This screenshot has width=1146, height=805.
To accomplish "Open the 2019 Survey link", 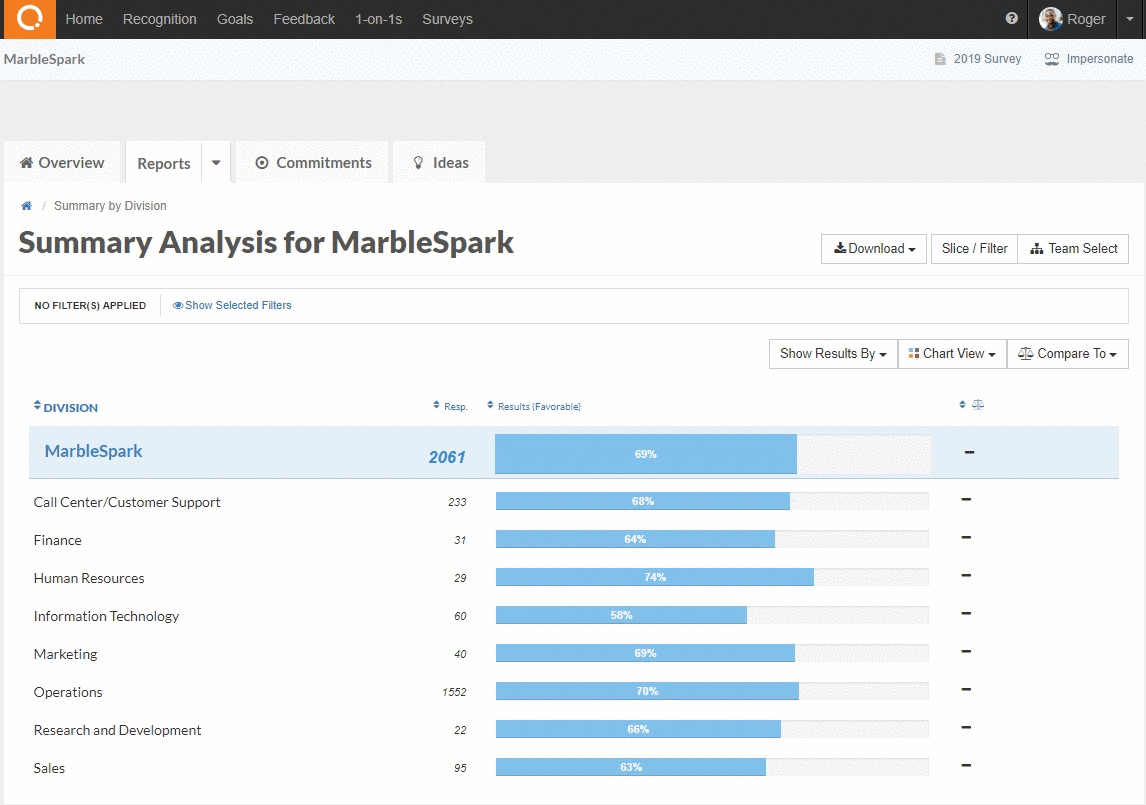I will click(x=987, y=58).
